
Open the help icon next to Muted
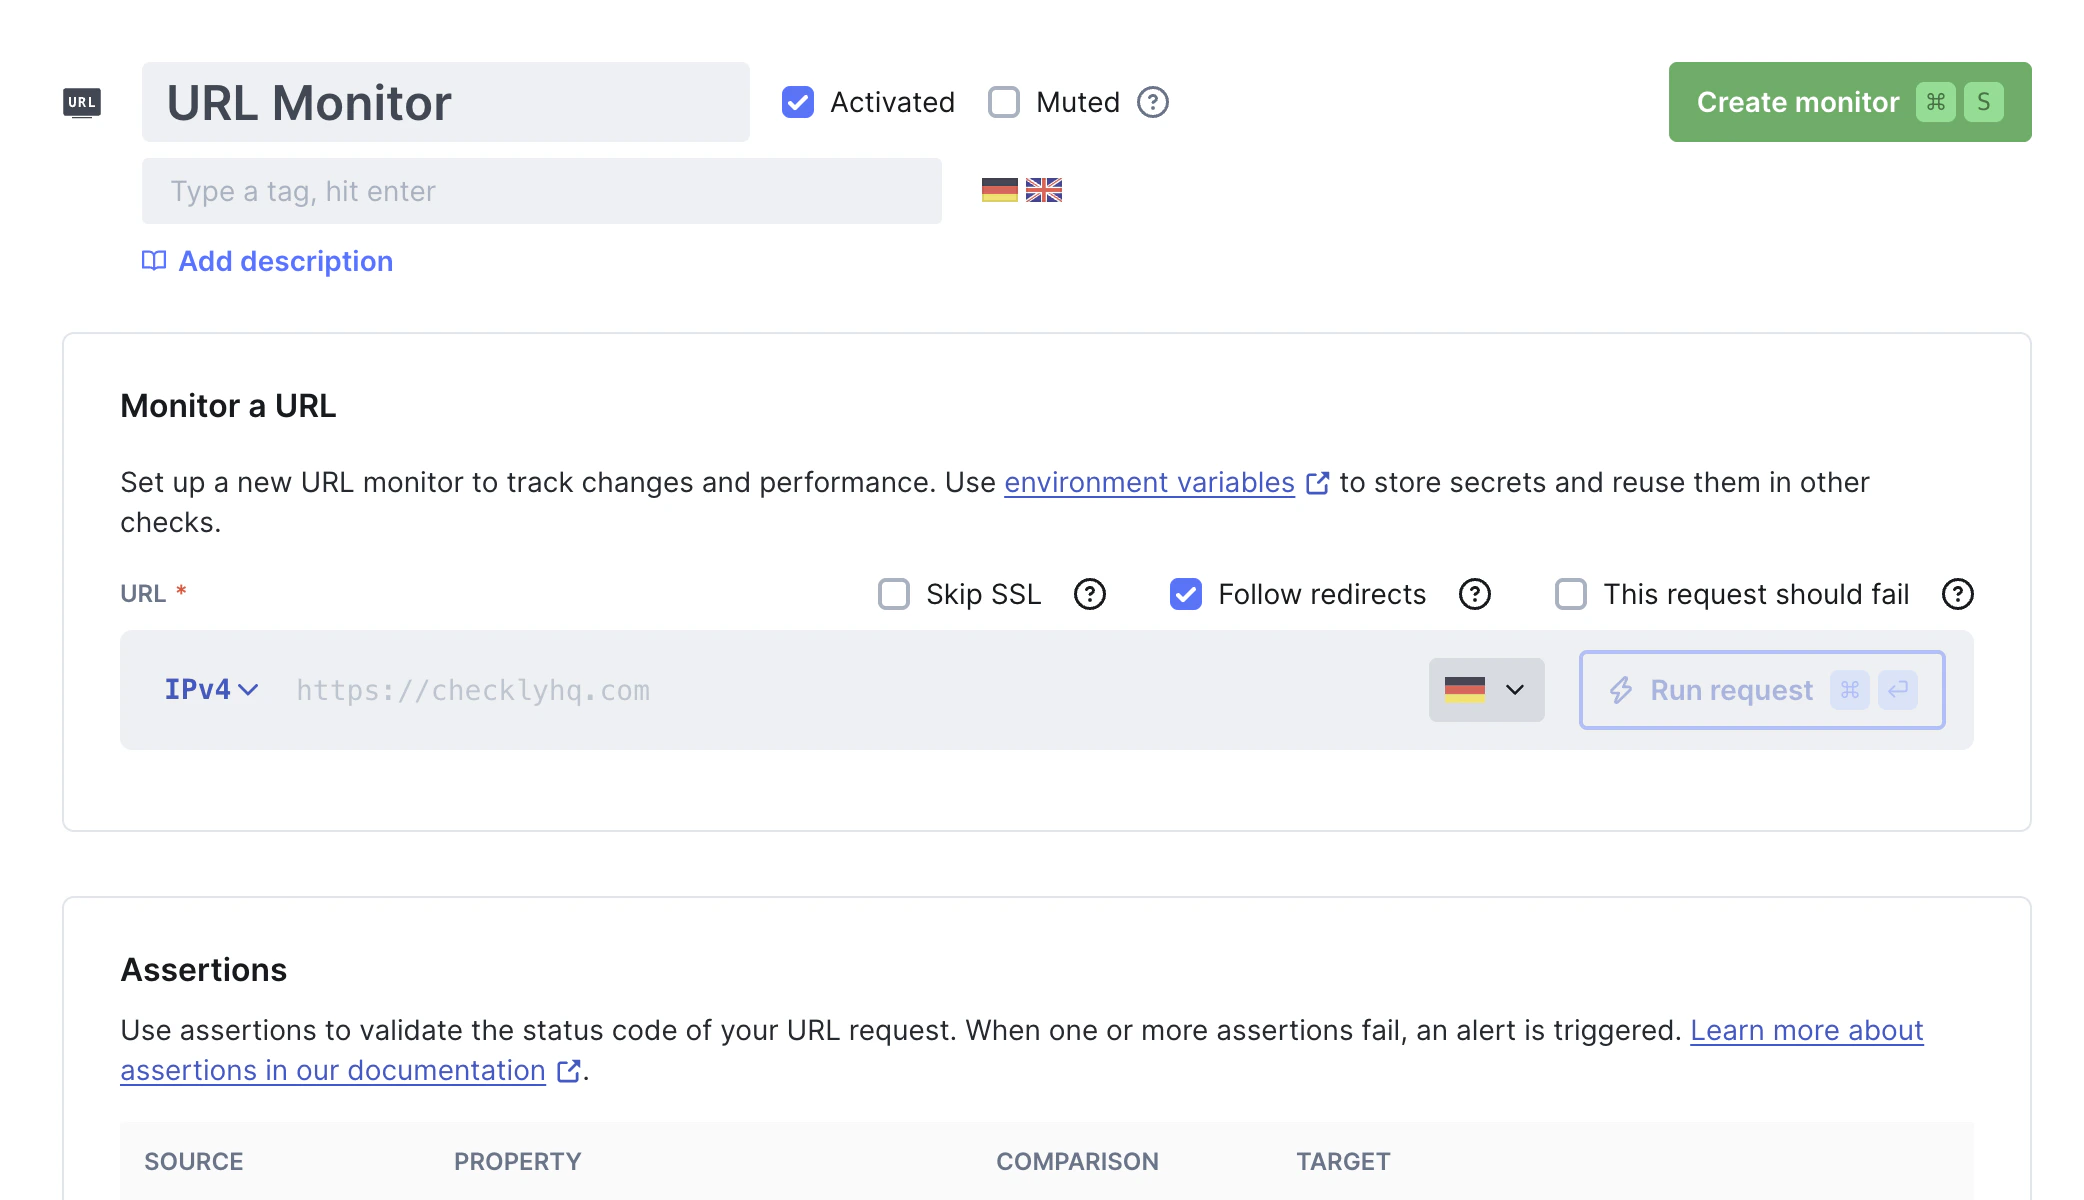(1151, 102)
